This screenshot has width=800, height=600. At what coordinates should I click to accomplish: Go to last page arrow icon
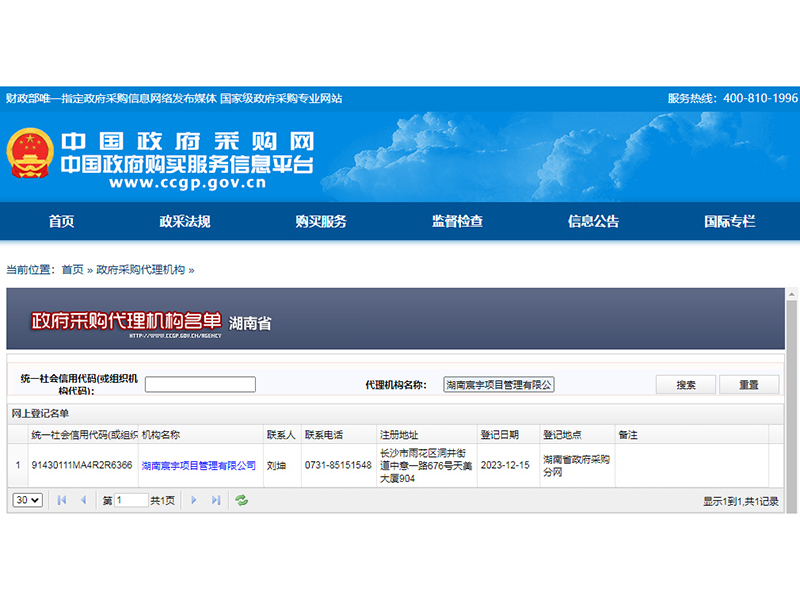point(216,501)
